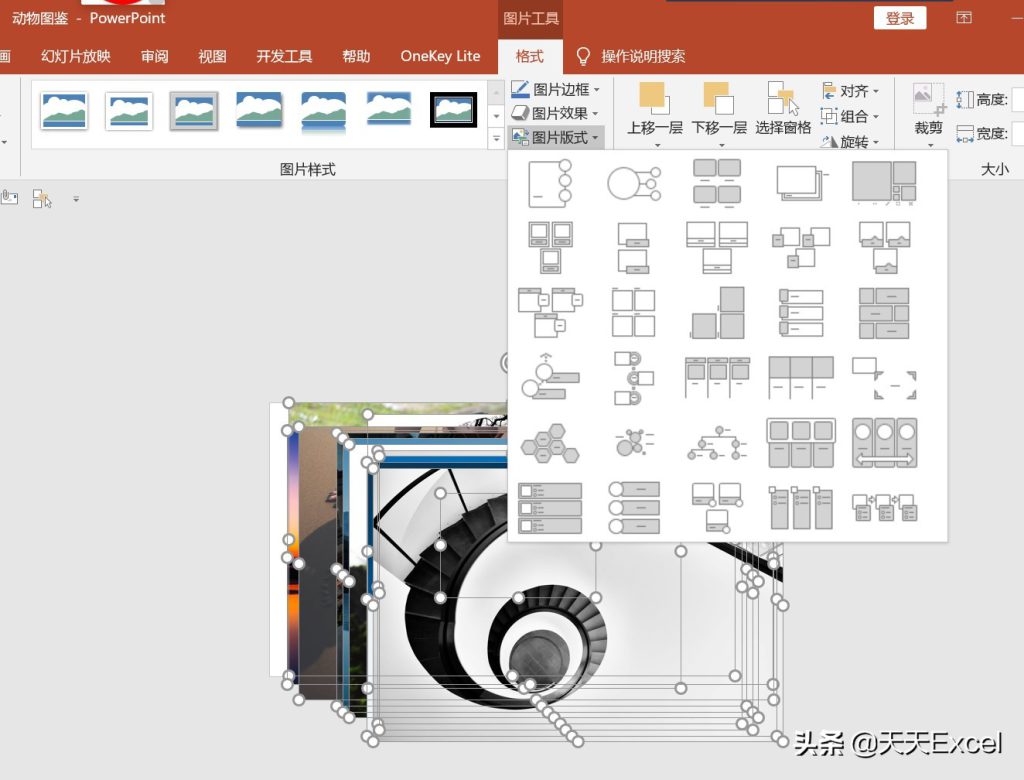The width and height of the screenshot is (1024, 780).
Task: Click the Login (登录) button
Action: 900,18
